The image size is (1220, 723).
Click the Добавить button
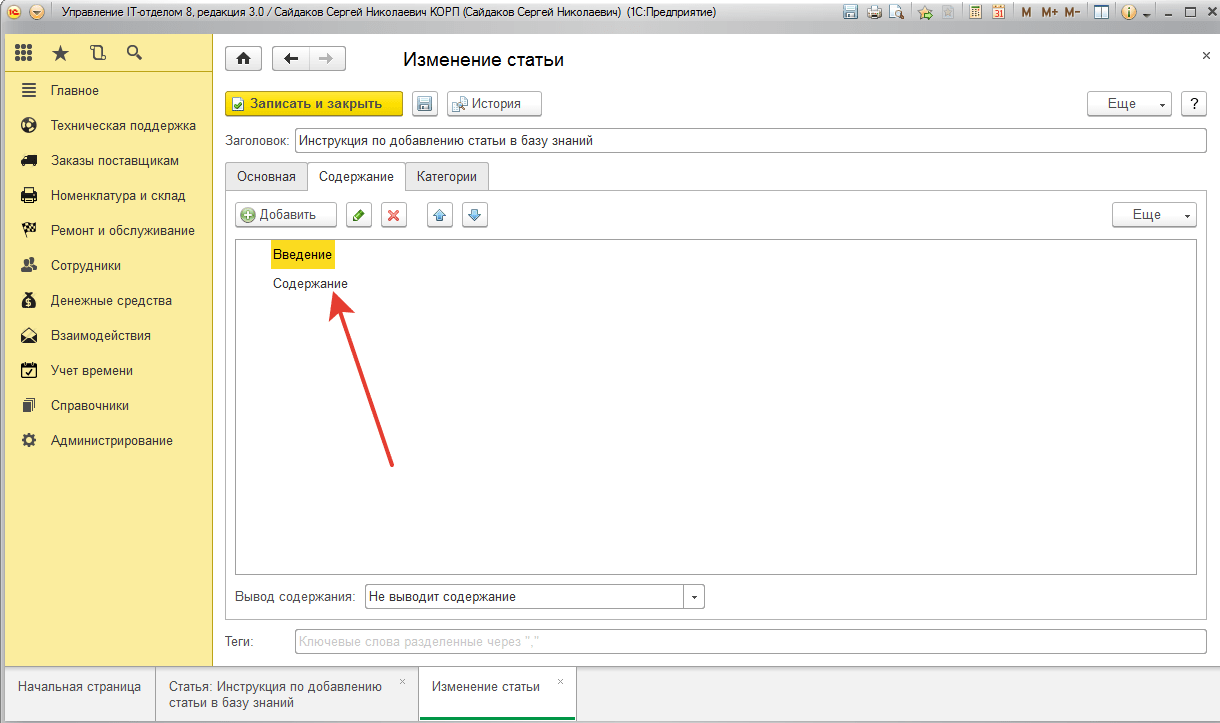point(286,215)
